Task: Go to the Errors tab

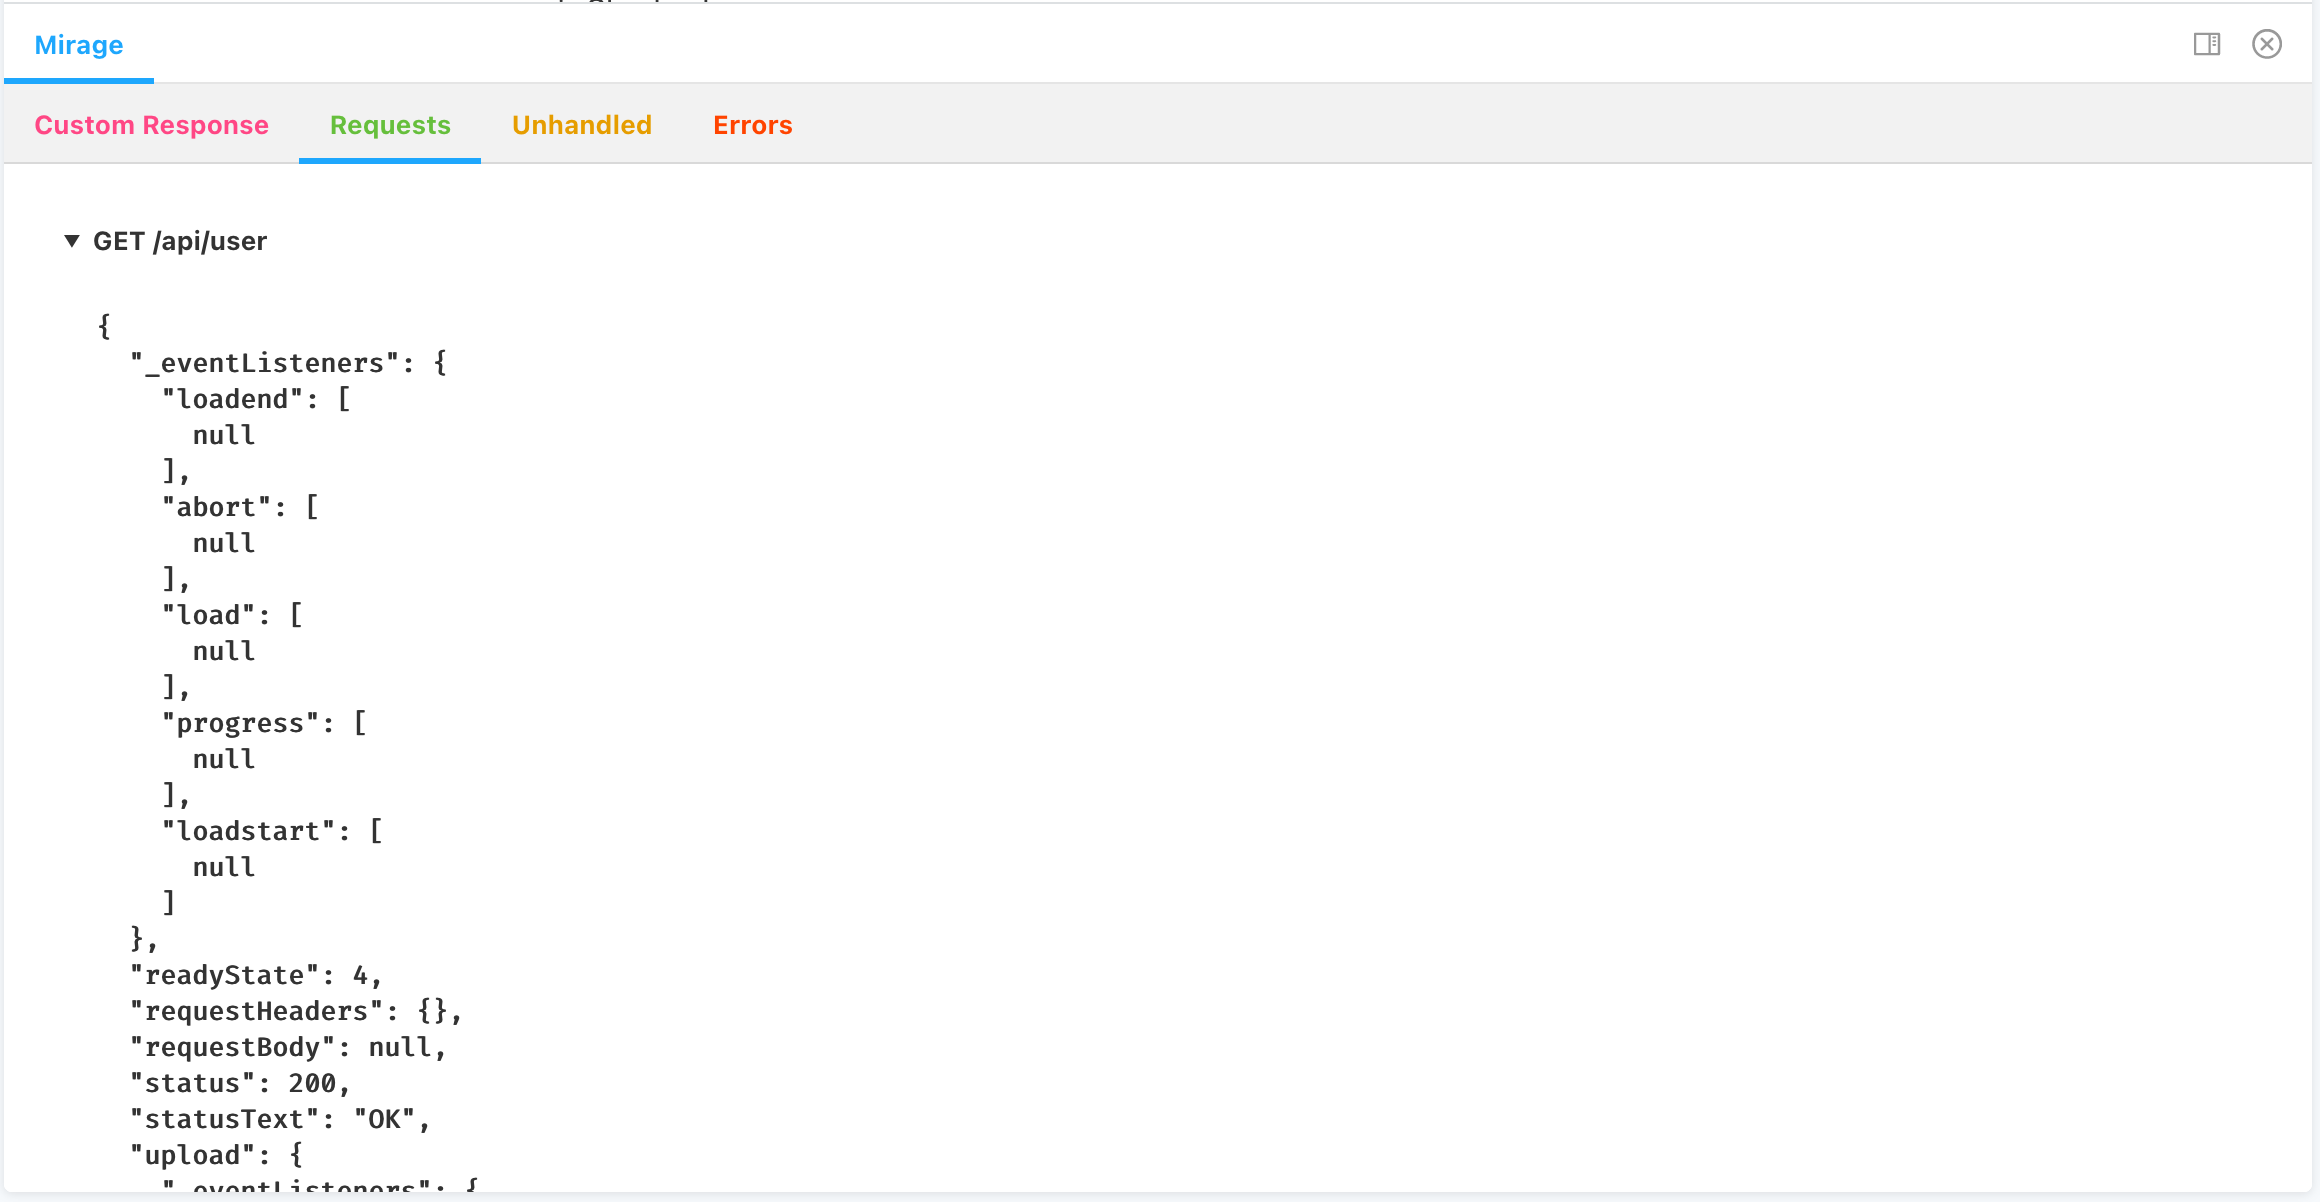Action: point(752,125)
